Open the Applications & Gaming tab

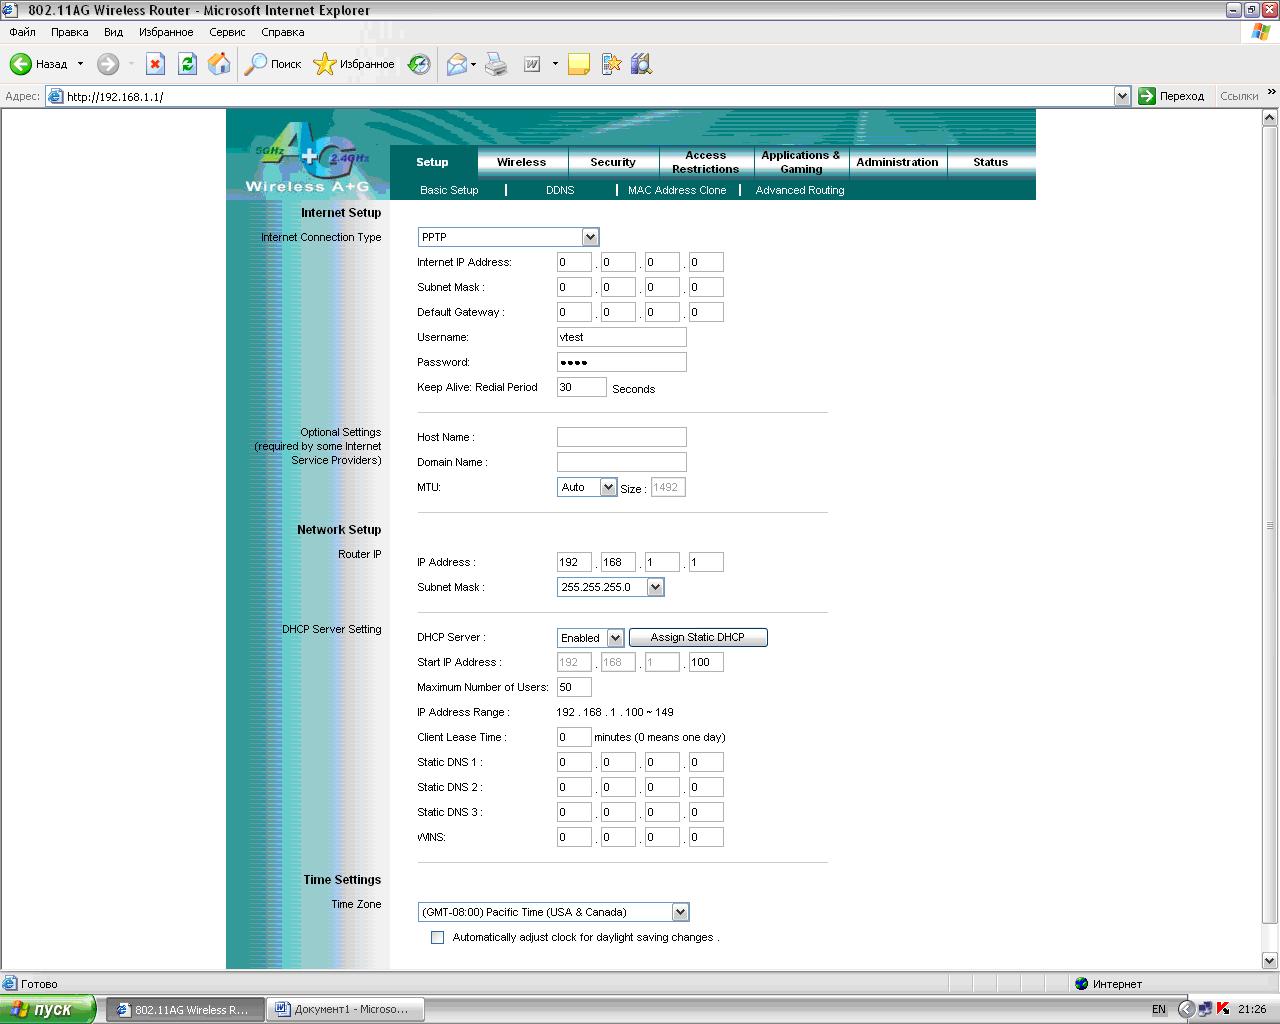pos(801,162)
